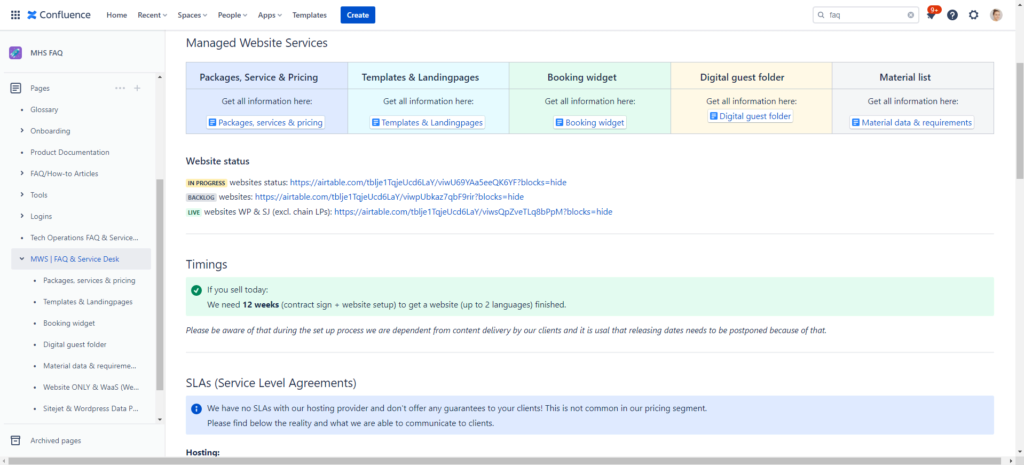
Task: Expand the Product Documentation tree item
Action: tap(22, 152)
